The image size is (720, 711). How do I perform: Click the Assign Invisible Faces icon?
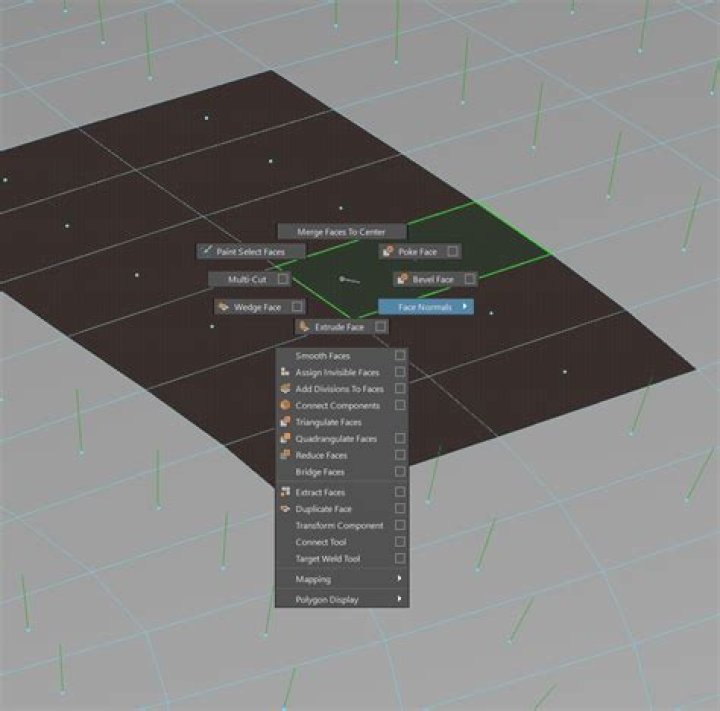[285, 372]
